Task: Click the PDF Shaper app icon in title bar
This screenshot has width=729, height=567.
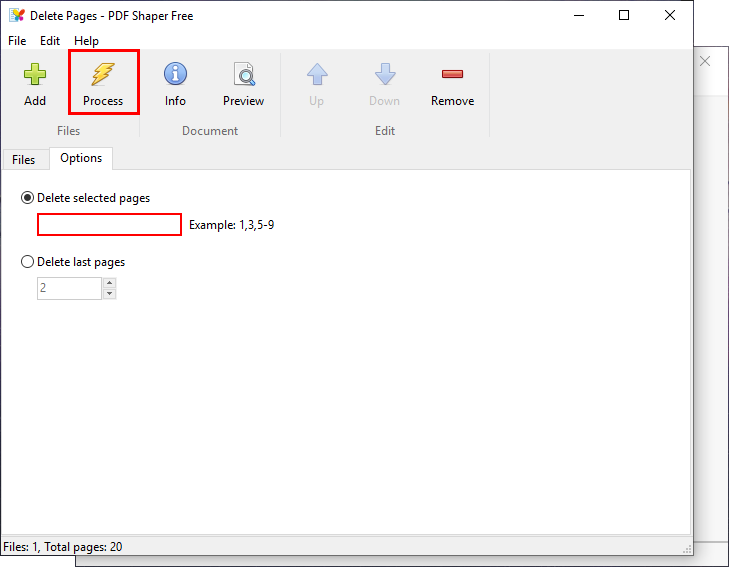Action: 17,15
